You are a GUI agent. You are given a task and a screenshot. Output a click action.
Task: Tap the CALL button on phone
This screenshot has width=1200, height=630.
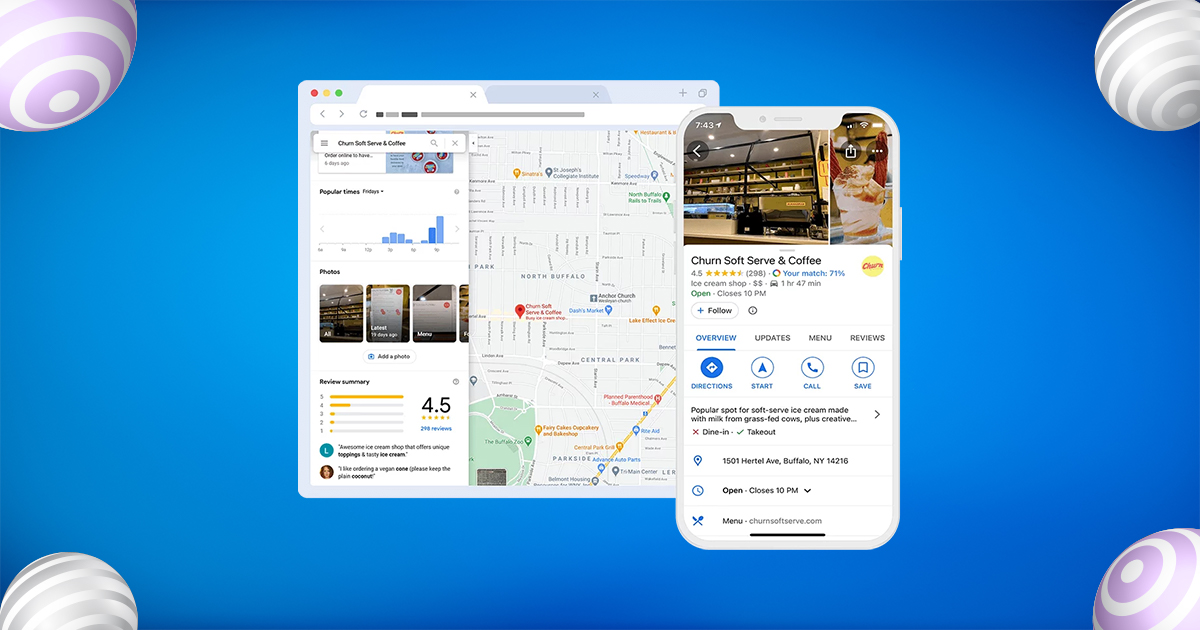(x=812, y=373)
